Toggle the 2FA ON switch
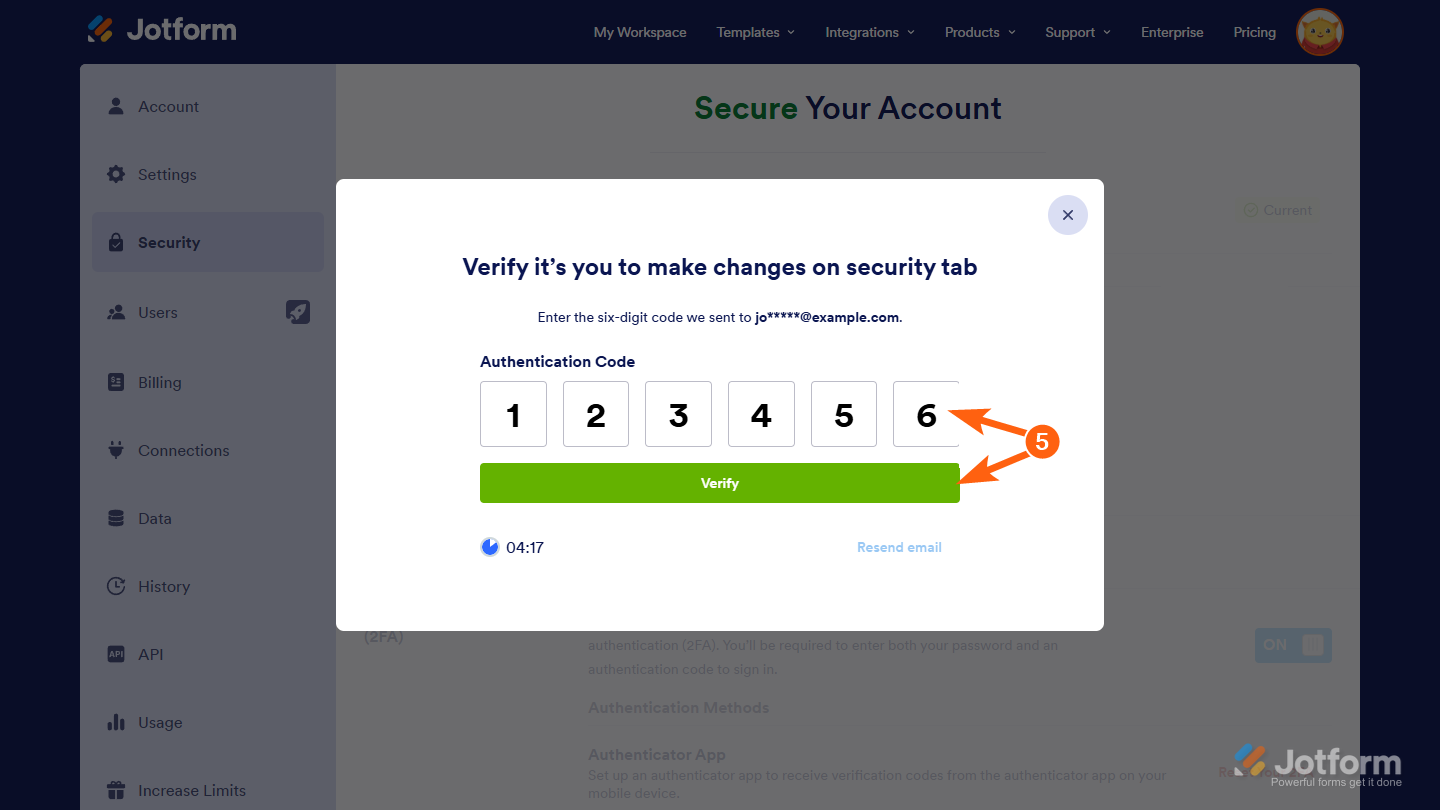This screenshot has width=1440, height=810. click(1293, 645)
